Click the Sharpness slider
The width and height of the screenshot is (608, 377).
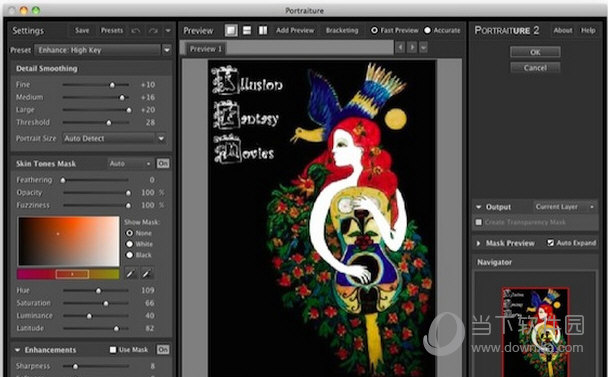(96, 366)
